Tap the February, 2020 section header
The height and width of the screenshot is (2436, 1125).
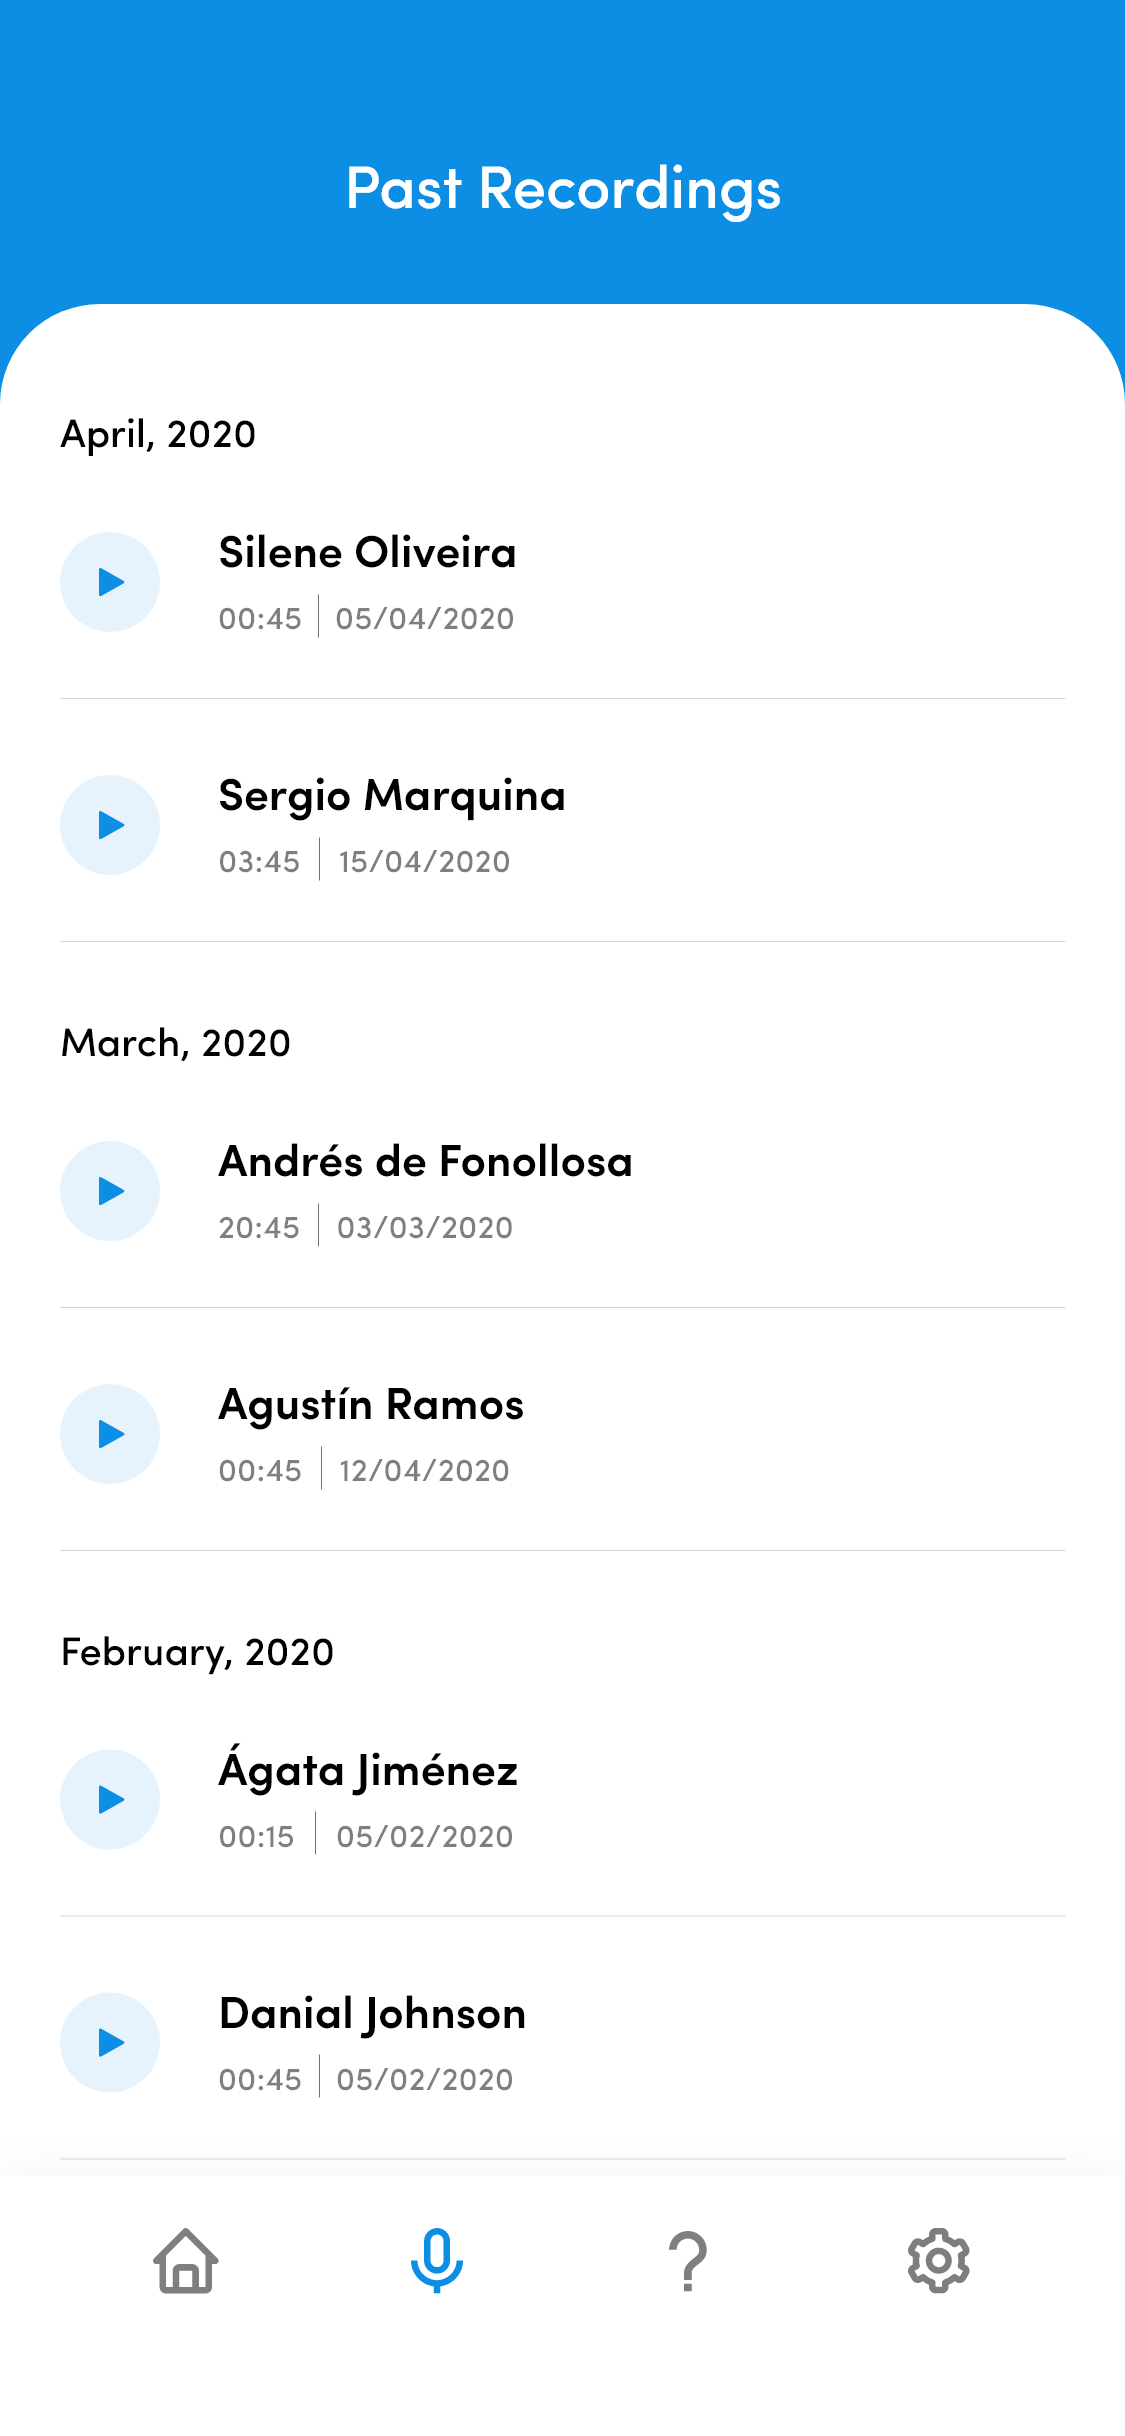click(197, 1653)
